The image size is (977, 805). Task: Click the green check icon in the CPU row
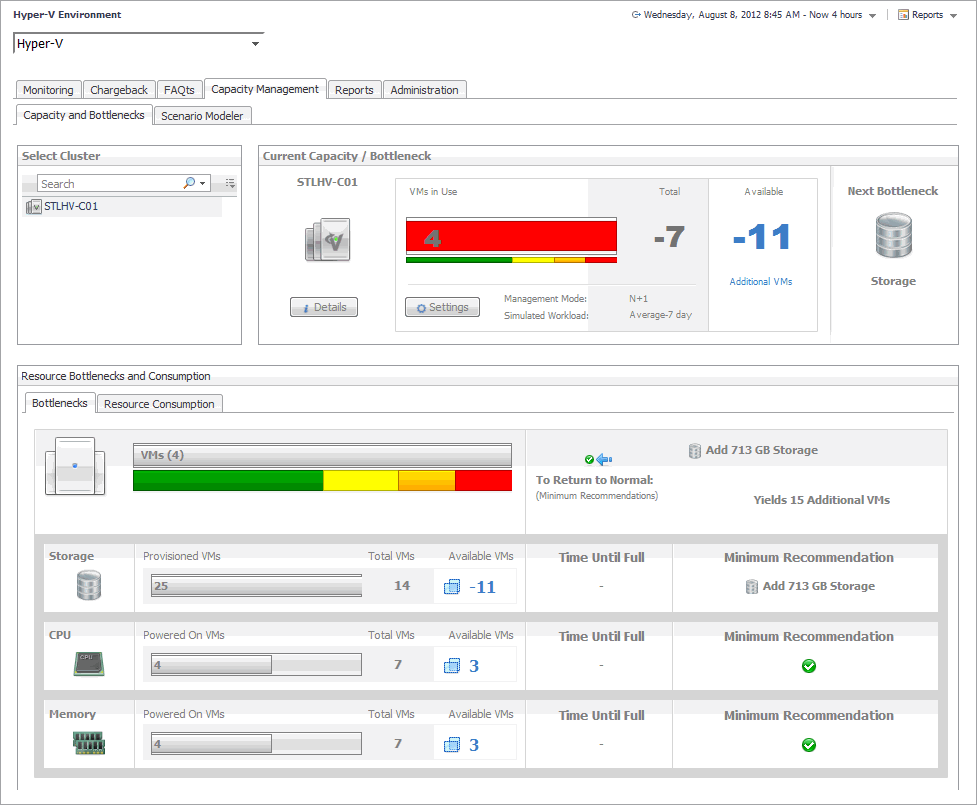coord(809,666)
